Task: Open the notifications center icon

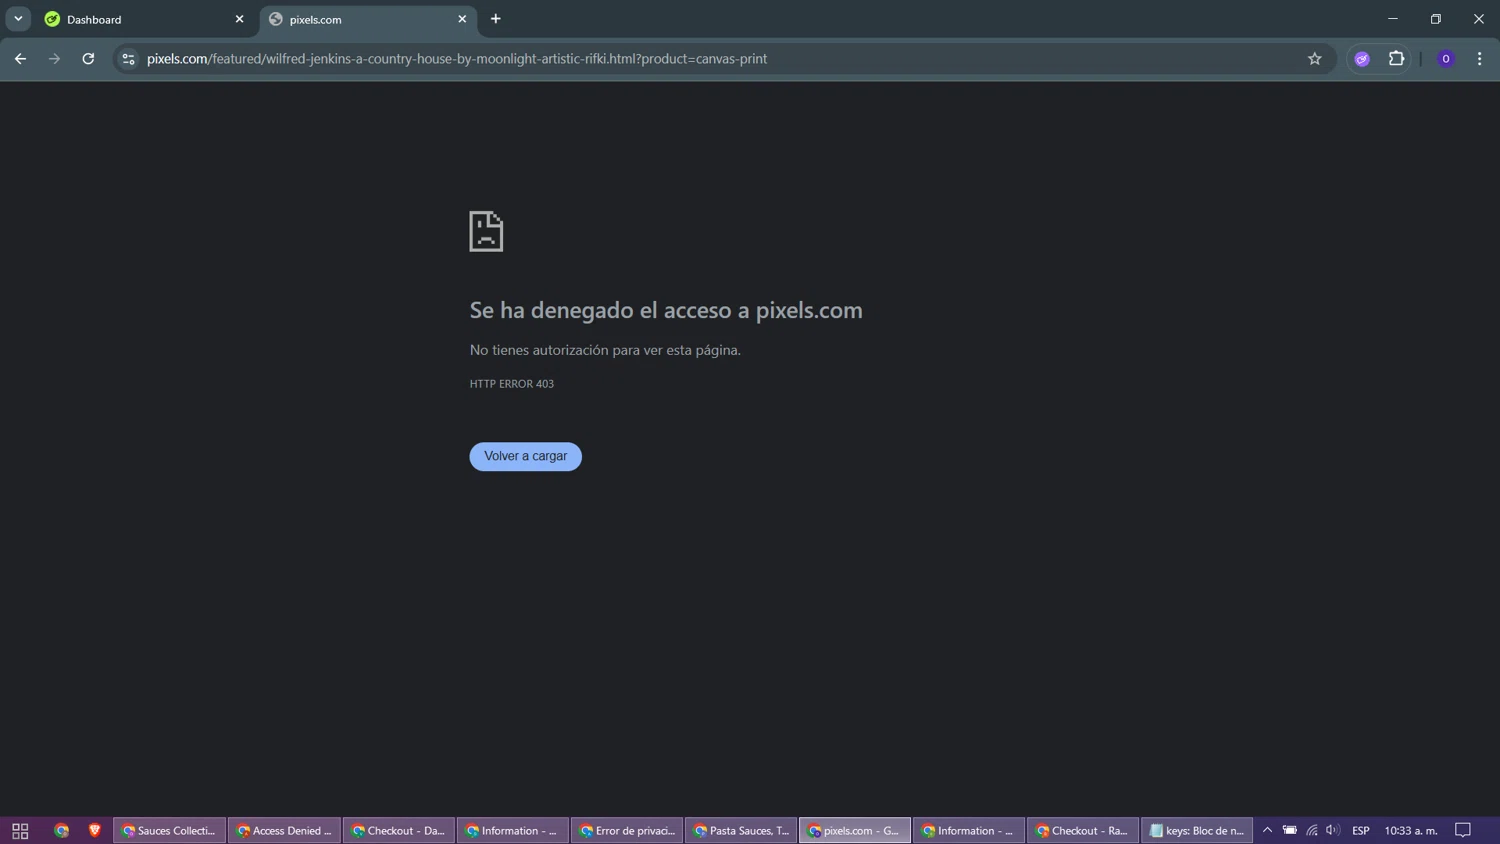Action: pos(1463,831)
